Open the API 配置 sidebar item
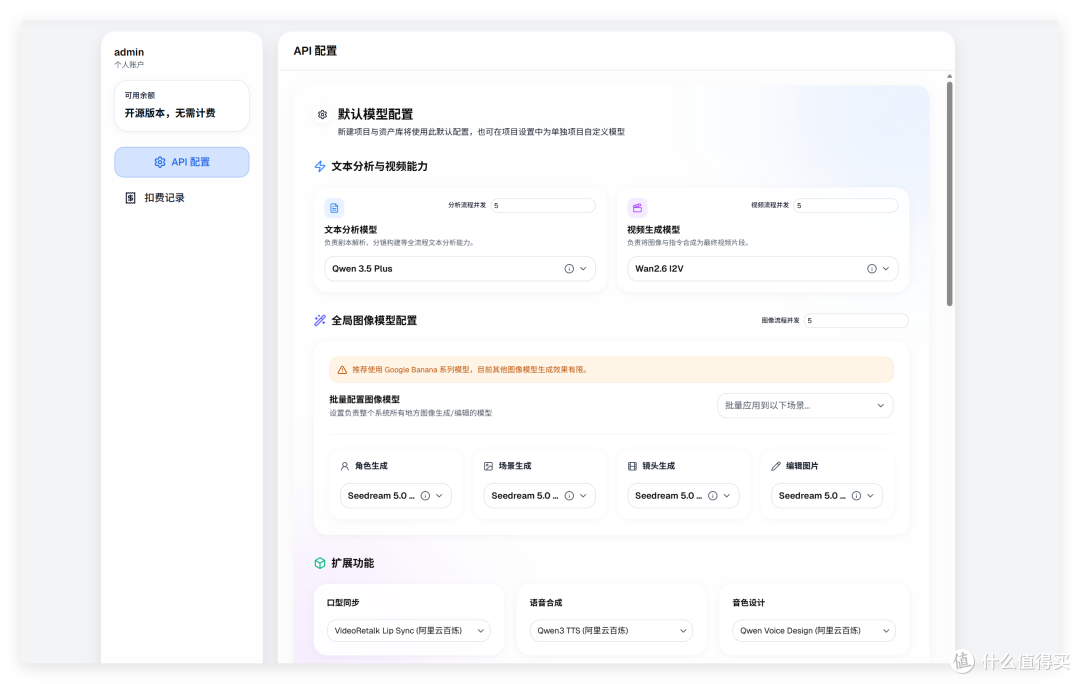The image size is (1080, 684). tap(182, 162)
